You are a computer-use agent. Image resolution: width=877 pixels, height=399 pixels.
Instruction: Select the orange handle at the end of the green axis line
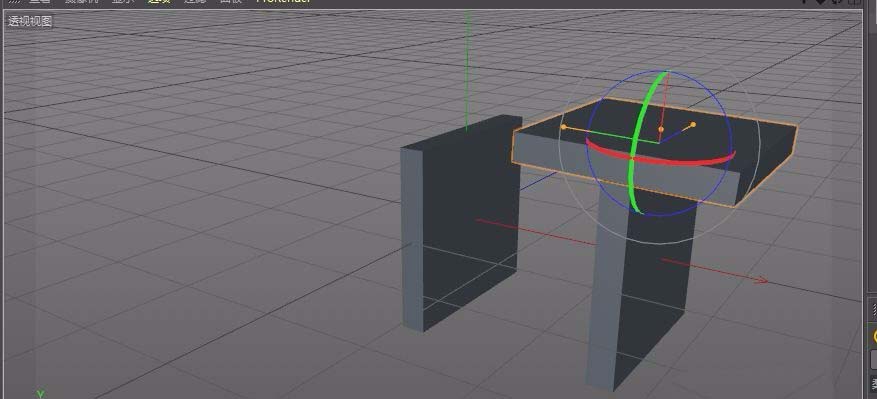coord(564,127)
